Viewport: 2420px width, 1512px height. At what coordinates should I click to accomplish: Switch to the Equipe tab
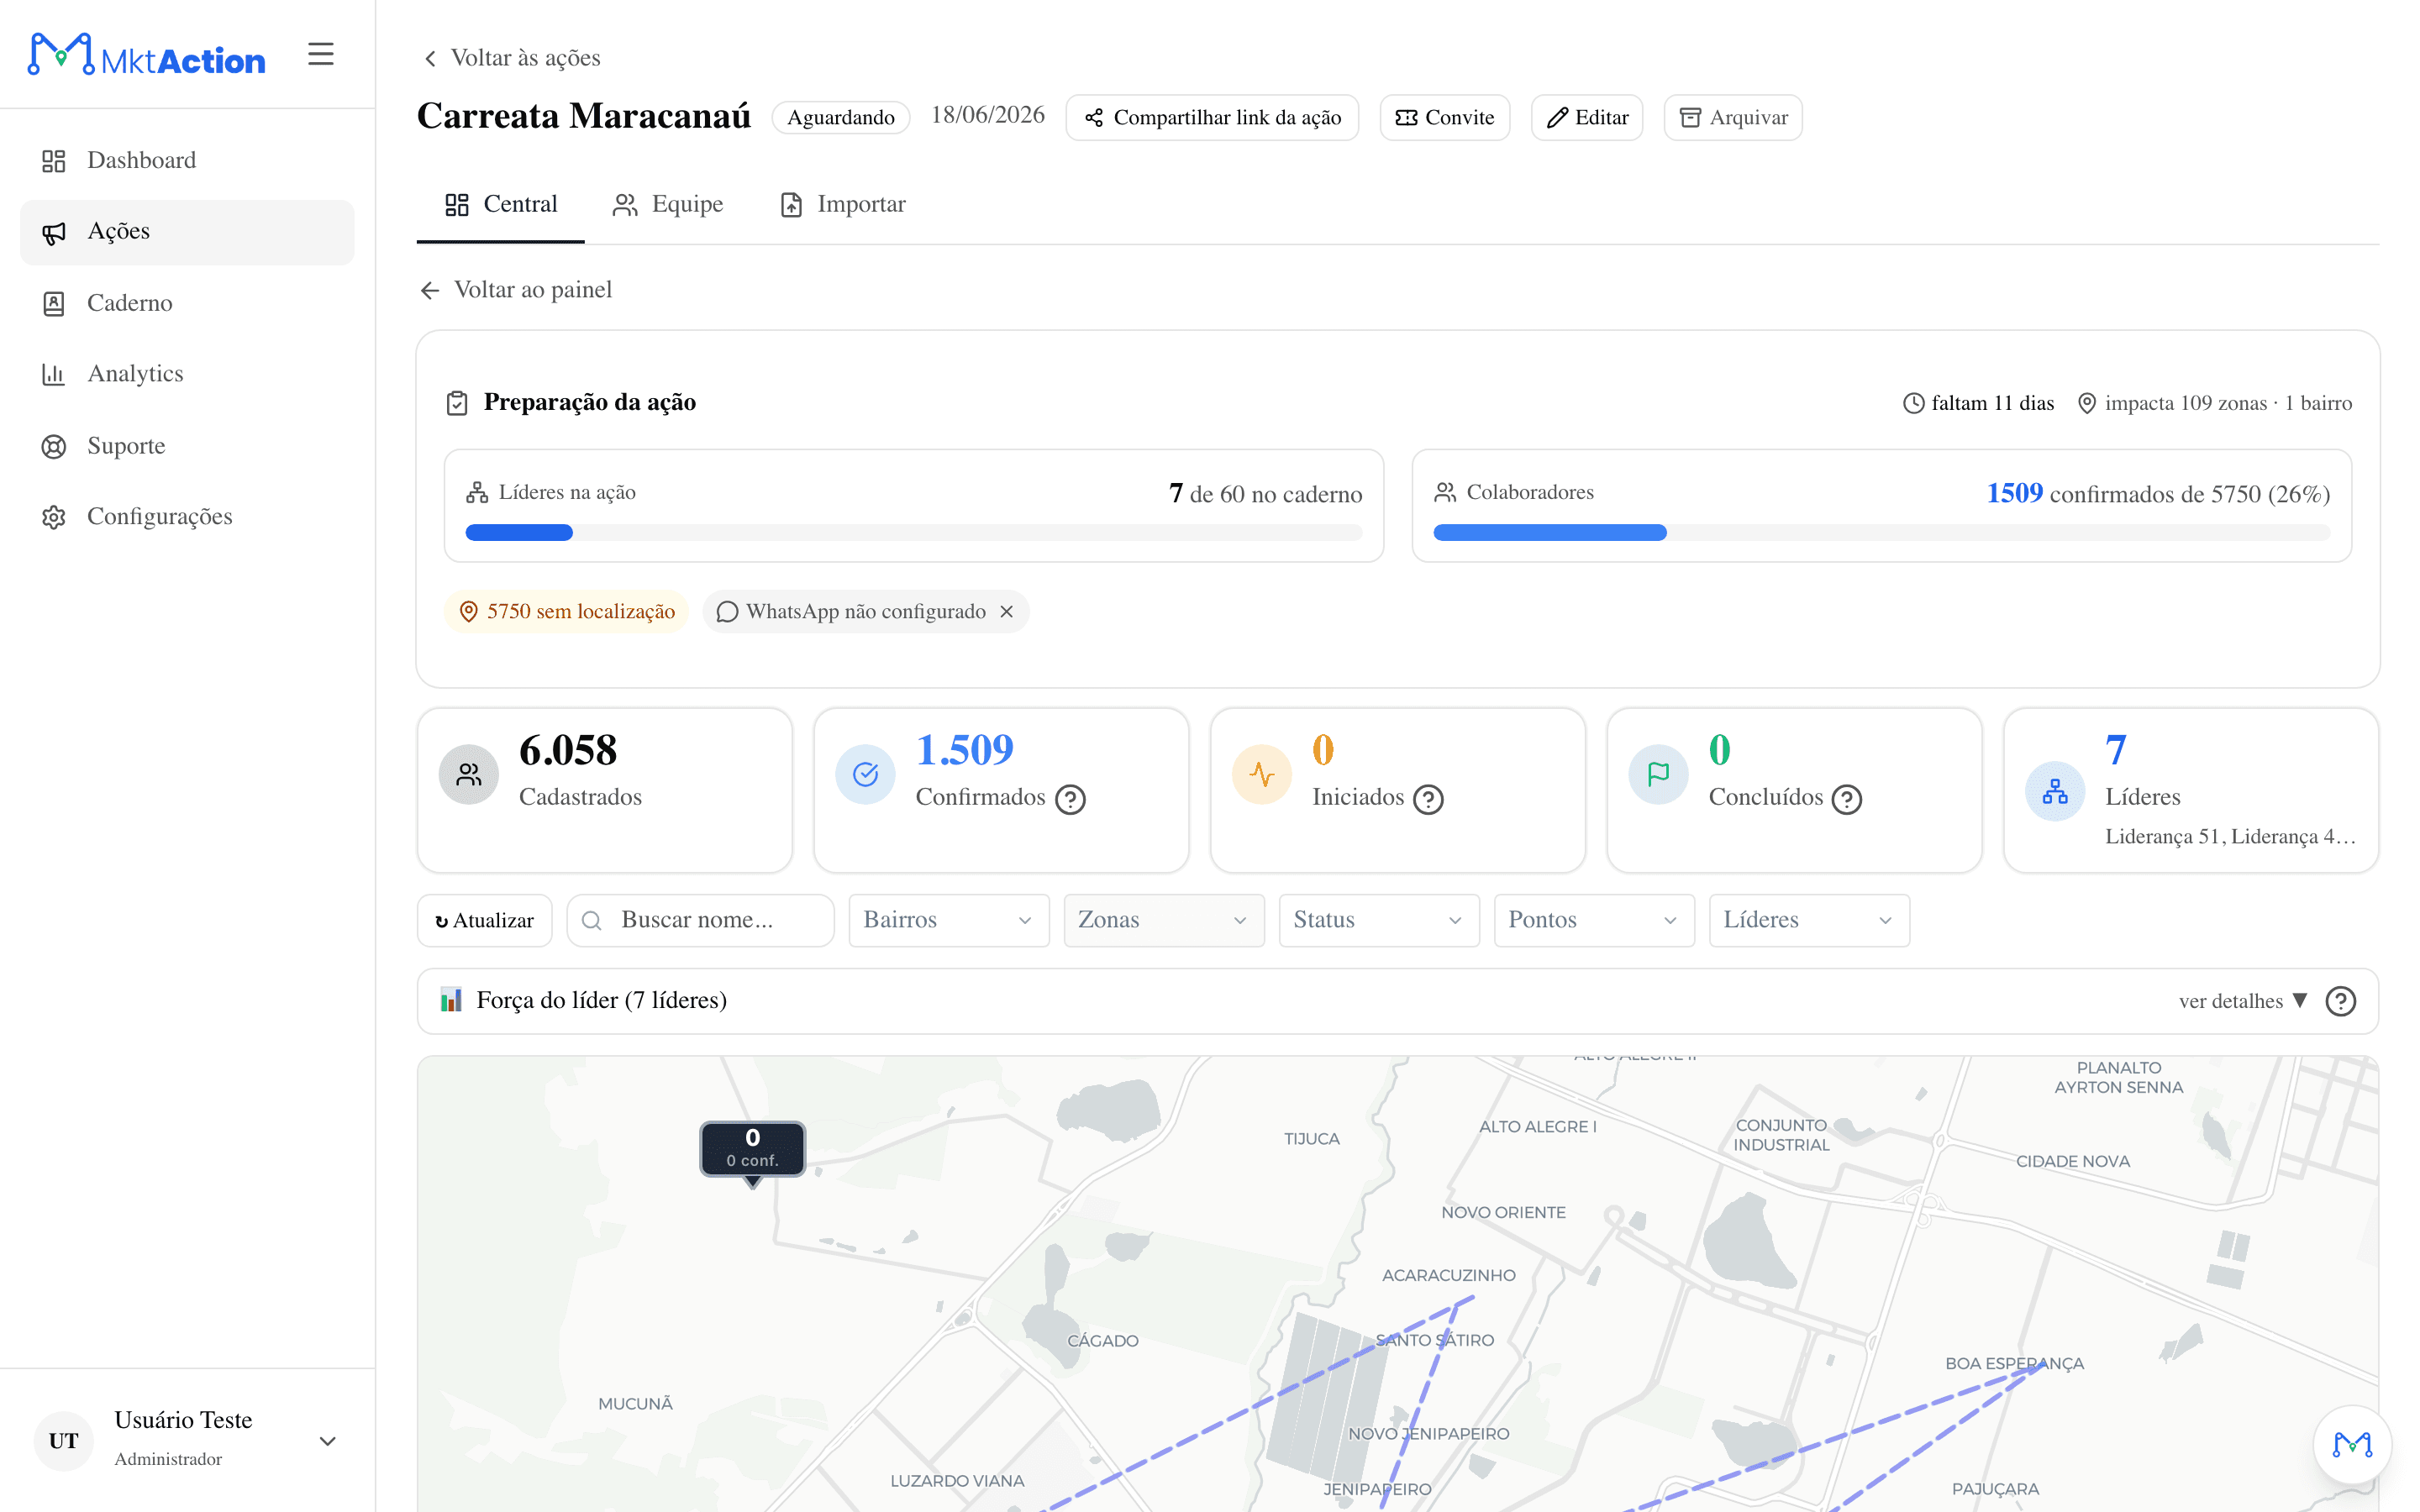(x=668, y=205)
